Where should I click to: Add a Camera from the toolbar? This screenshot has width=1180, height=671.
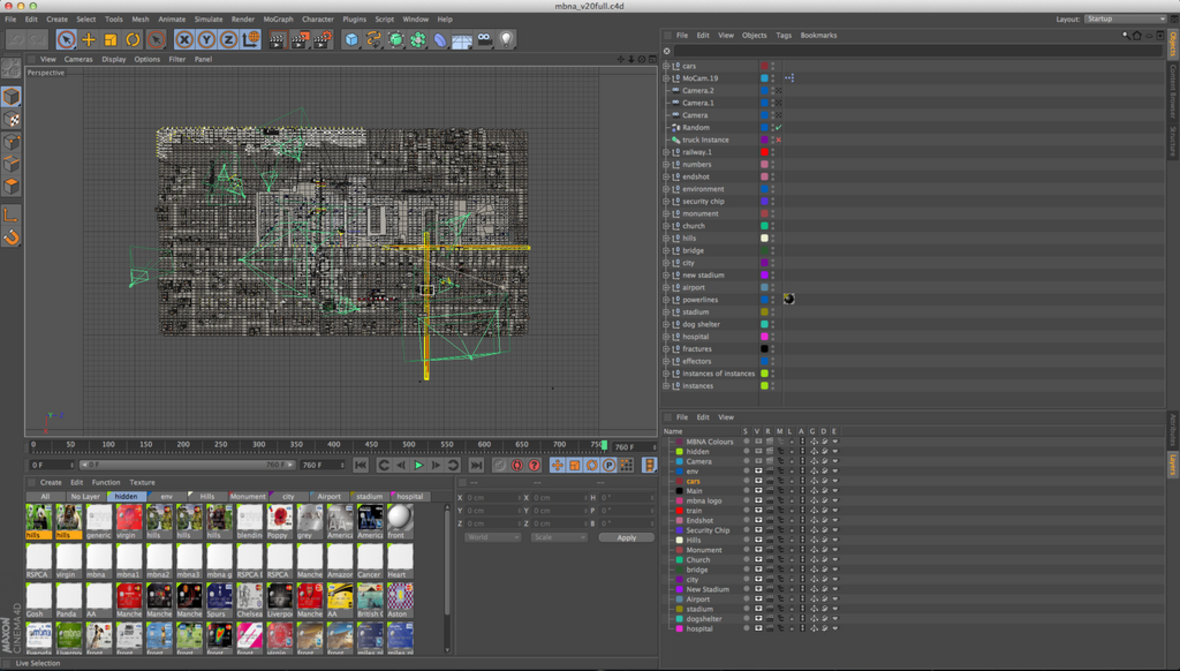tap(484, 40)
